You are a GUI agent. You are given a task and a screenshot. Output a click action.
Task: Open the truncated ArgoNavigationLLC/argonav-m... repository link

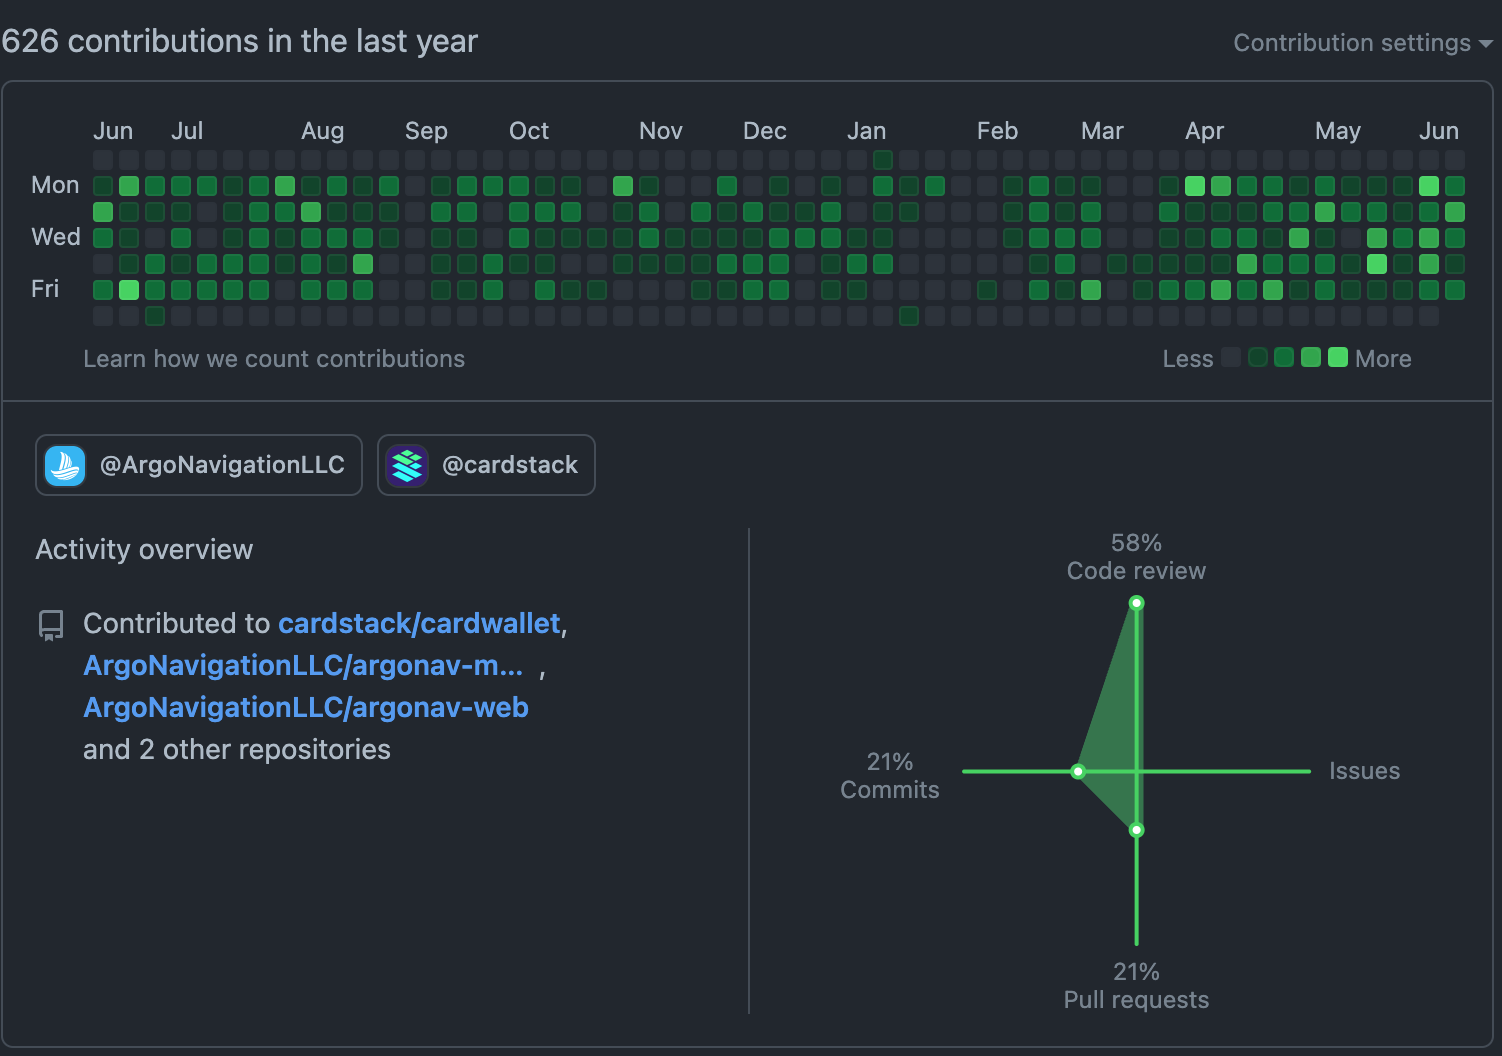303,665
